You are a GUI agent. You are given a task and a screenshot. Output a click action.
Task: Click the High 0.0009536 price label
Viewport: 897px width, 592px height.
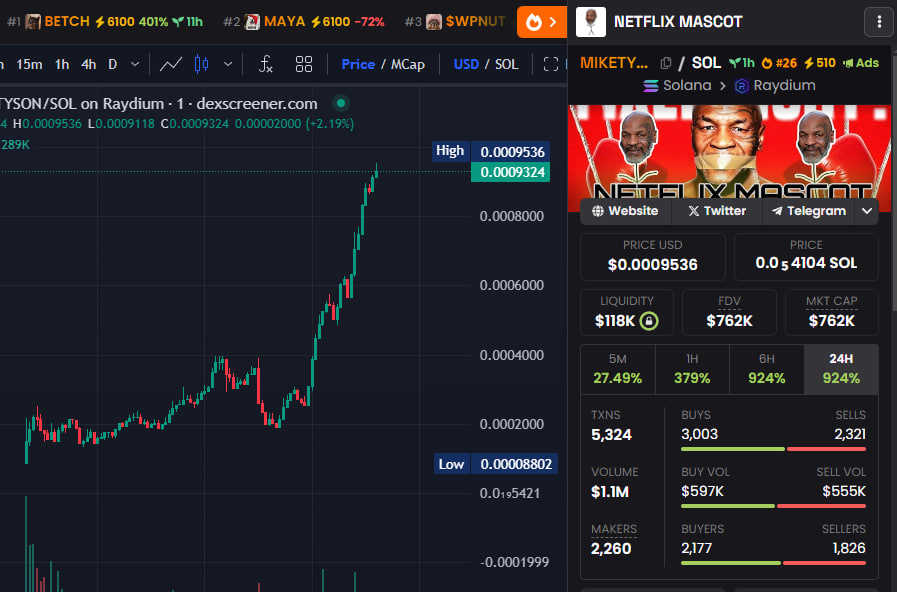click(491, 152)
